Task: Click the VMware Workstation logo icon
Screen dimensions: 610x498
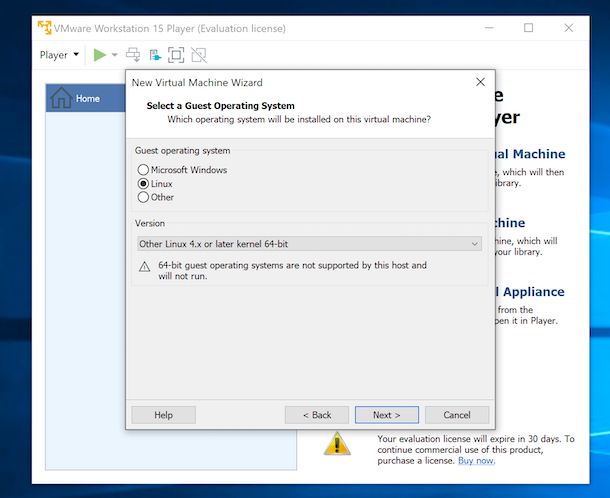Action: tap(44, 28)
